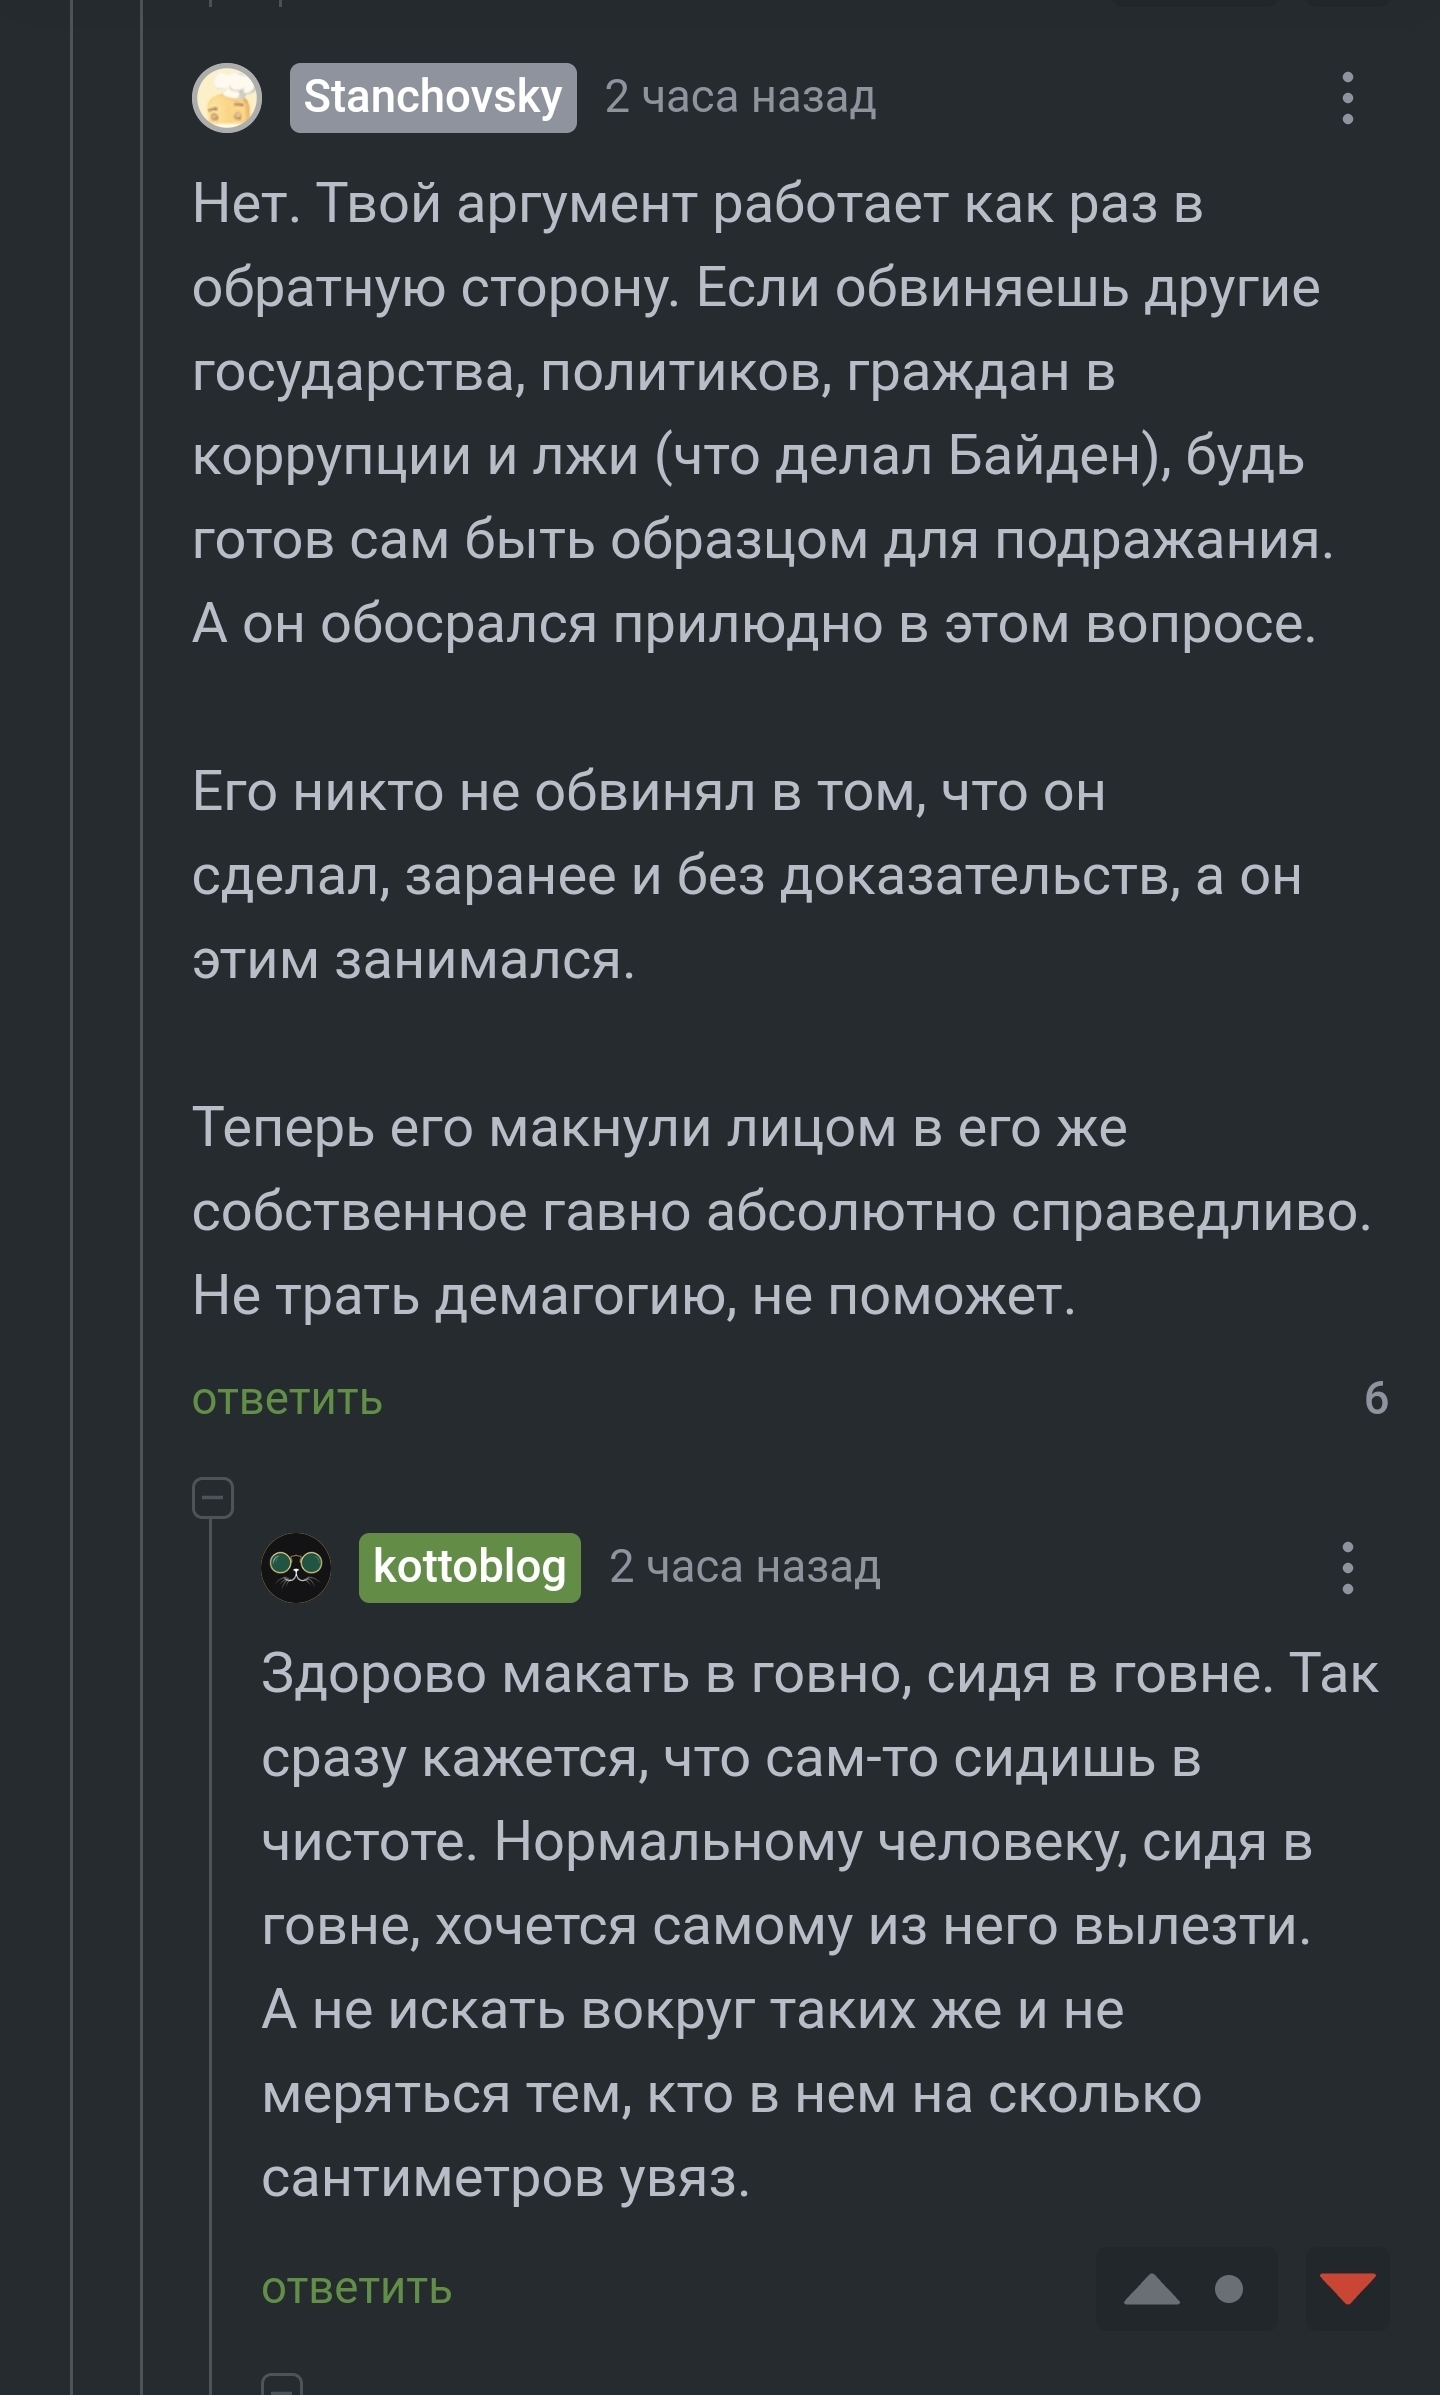1440x2395 pixels.
Task: Open the timestamp link on kottoblog's comment
Action: coord(745,1567)
